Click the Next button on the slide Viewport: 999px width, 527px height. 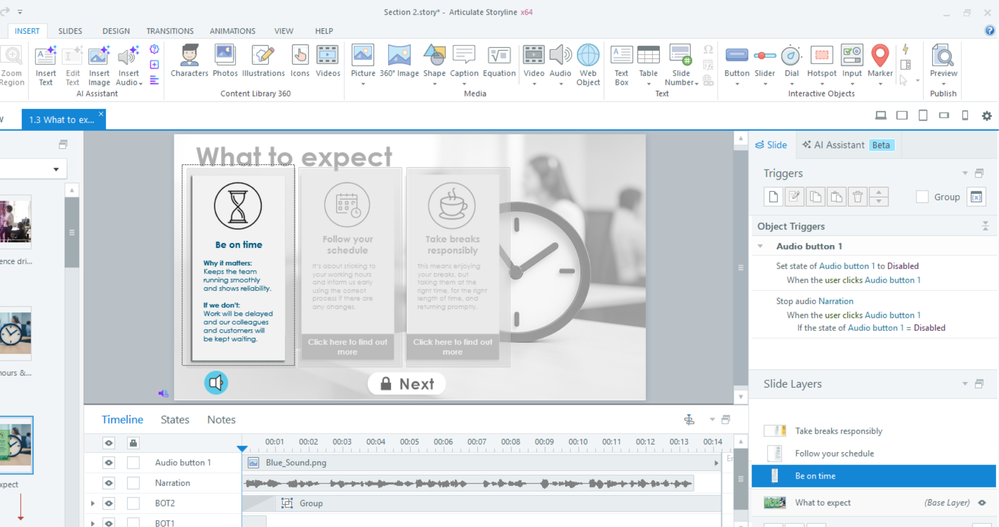[x=406, y=384]
